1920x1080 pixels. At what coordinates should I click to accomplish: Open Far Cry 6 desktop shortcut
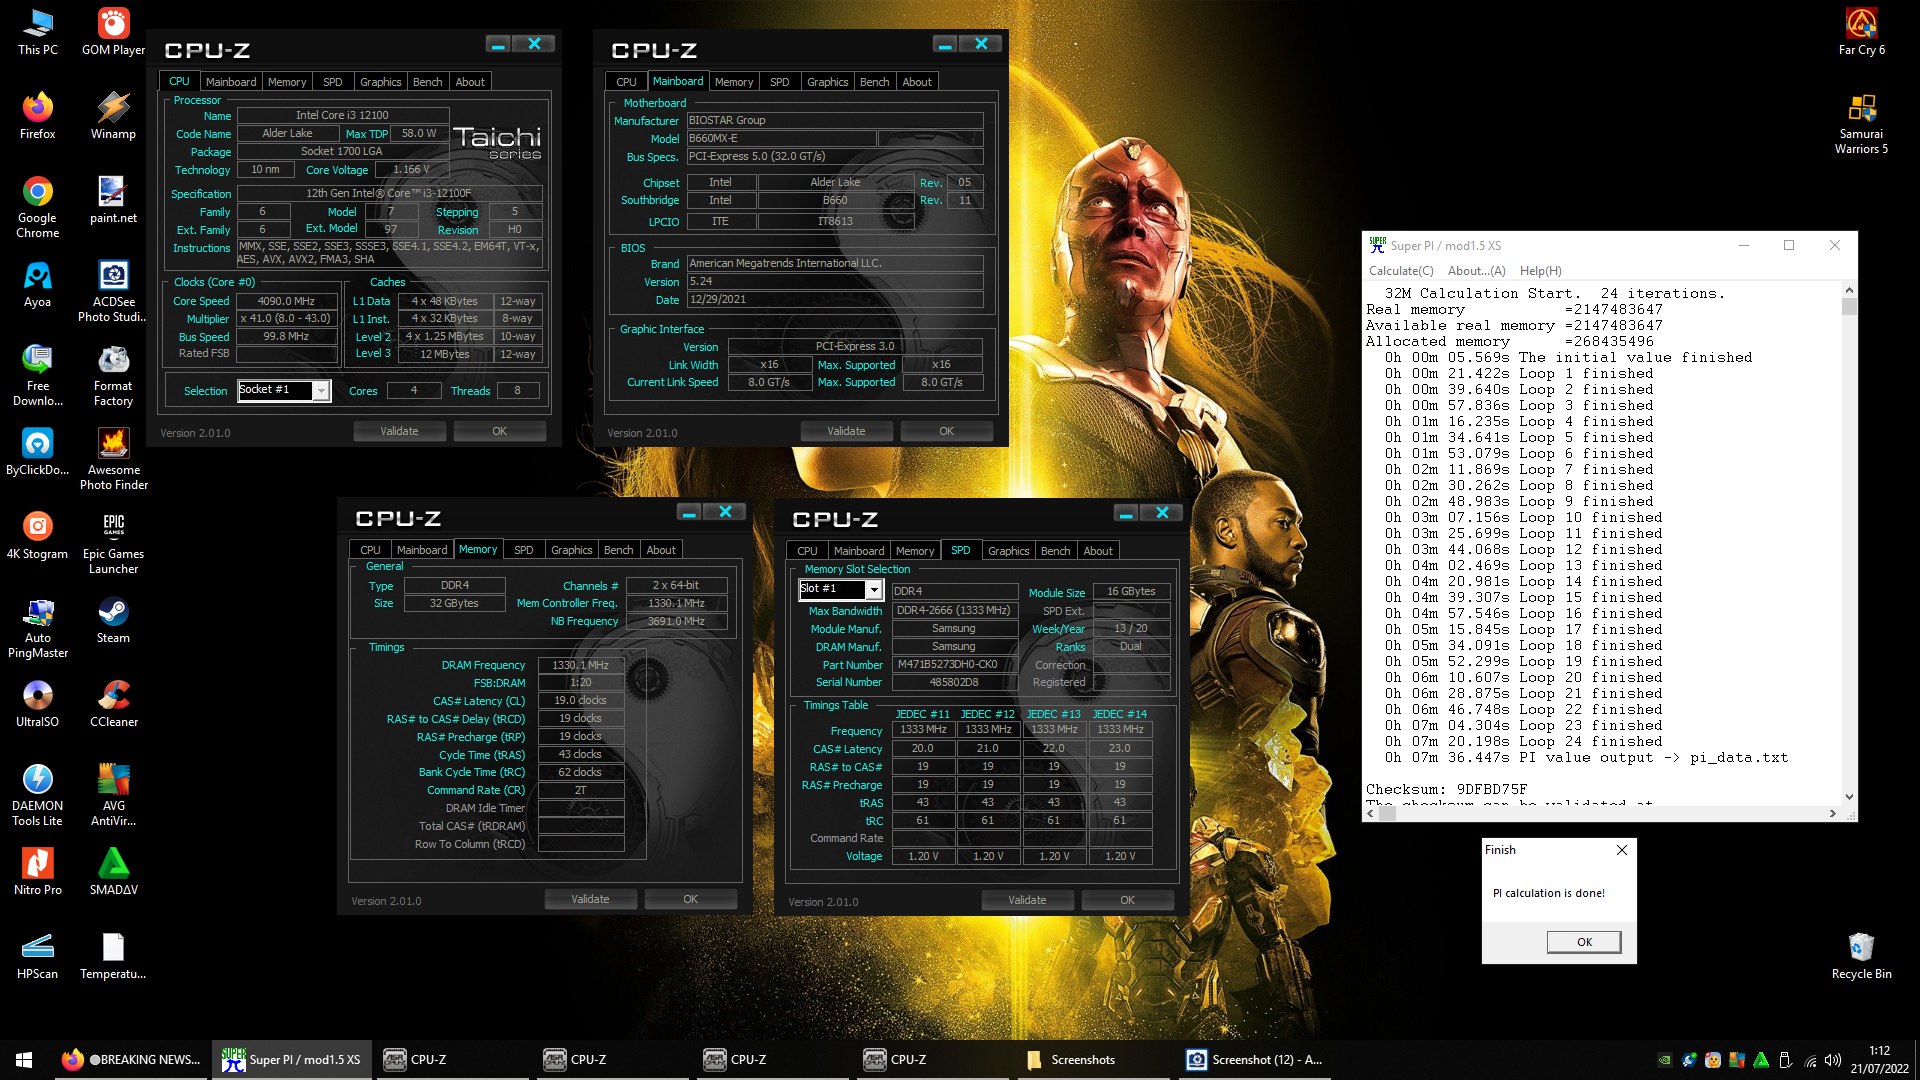coord(1861,32)
